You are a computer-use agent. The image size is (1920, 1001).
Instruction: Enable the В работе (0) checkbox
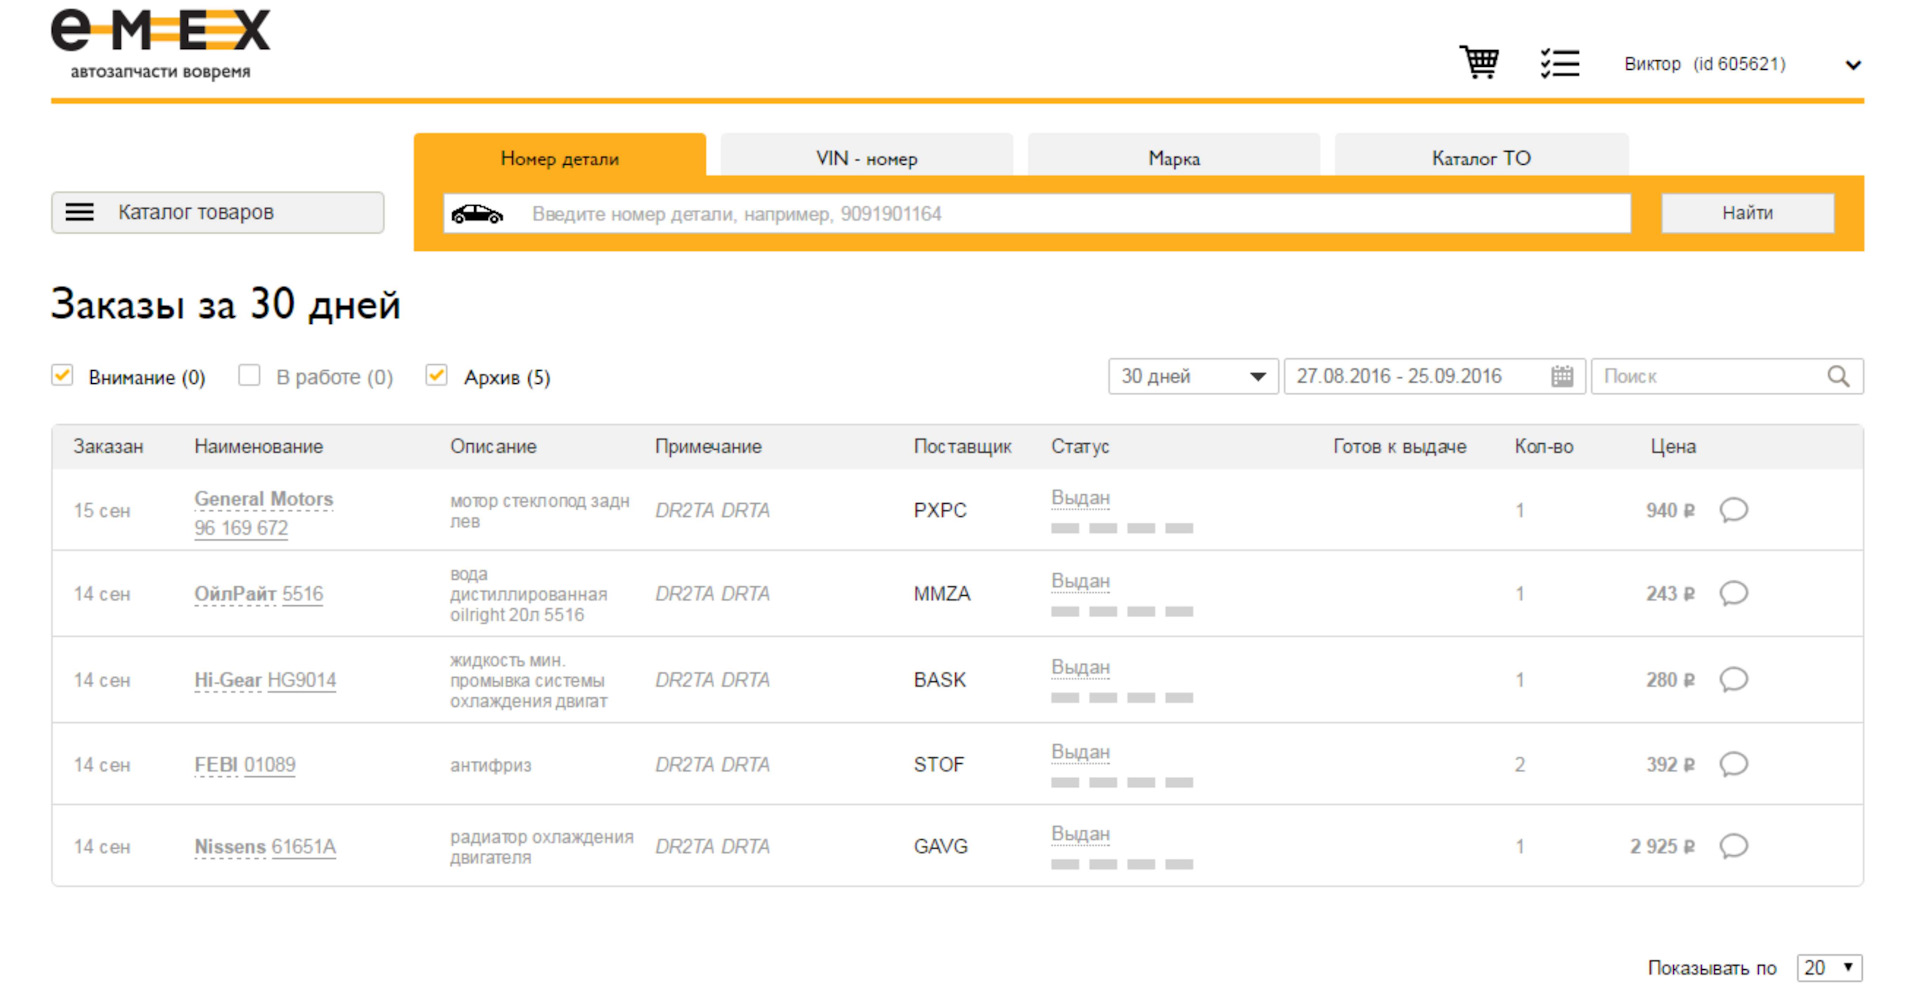click(250, 376)
